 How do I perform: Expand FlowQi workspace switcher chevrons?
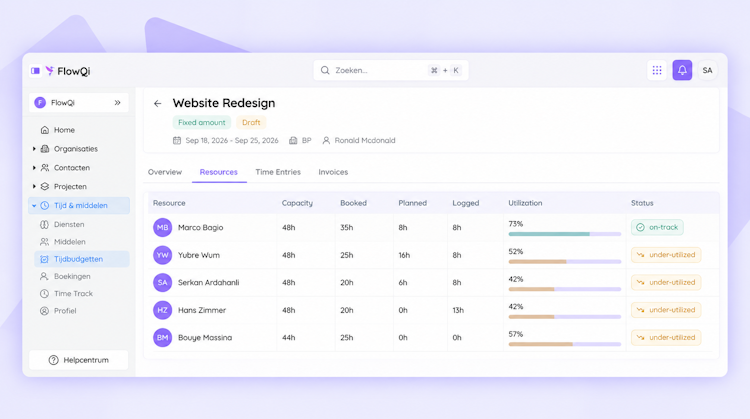[118, 103]
